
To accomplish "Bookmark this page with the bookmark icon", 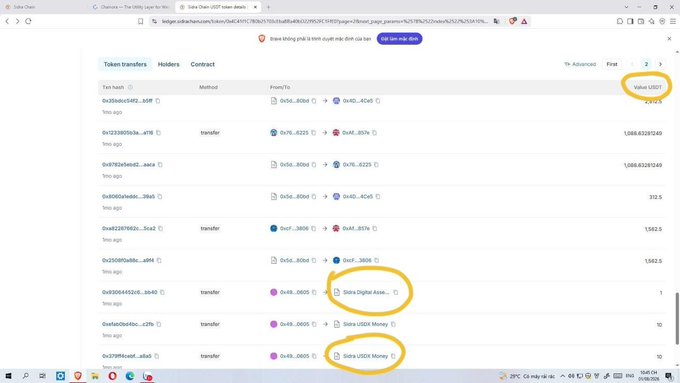I will click(141, 21).
